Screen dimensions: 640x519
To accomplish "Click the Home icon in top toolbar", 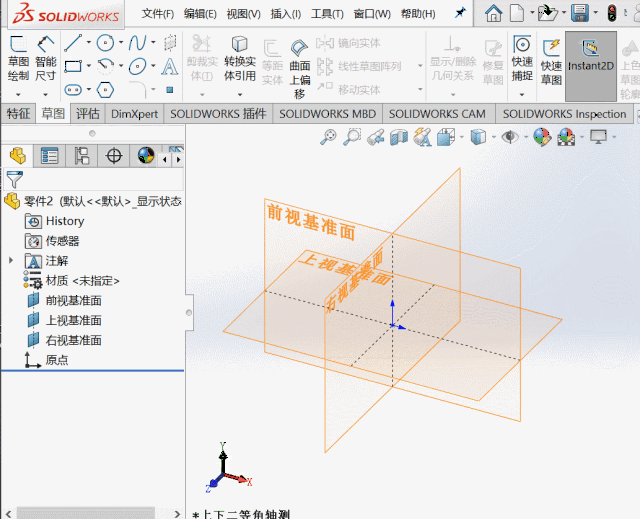I will (x=493, y=13).
